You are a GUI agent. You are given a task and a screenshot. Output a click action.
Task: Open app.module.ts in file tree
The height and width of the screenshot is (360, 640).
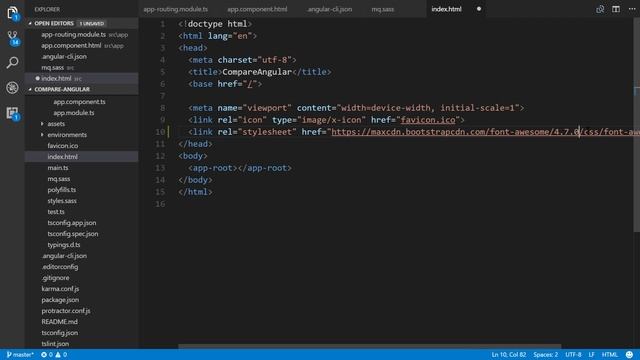point(74,113)
